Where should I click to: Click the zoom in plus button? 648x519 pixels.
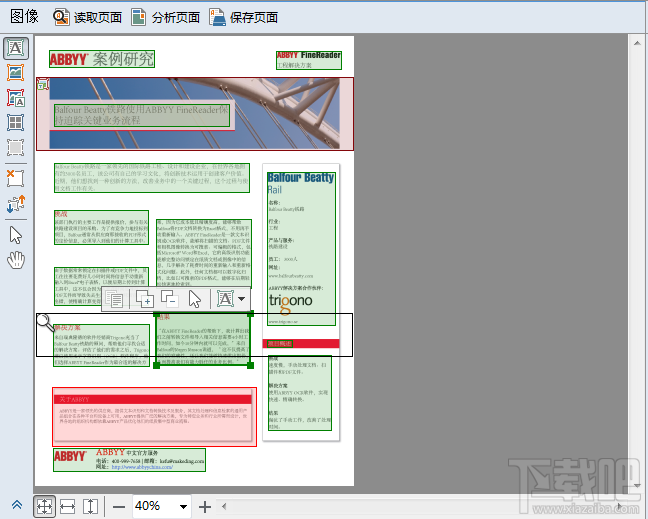(x=205, y=507)
